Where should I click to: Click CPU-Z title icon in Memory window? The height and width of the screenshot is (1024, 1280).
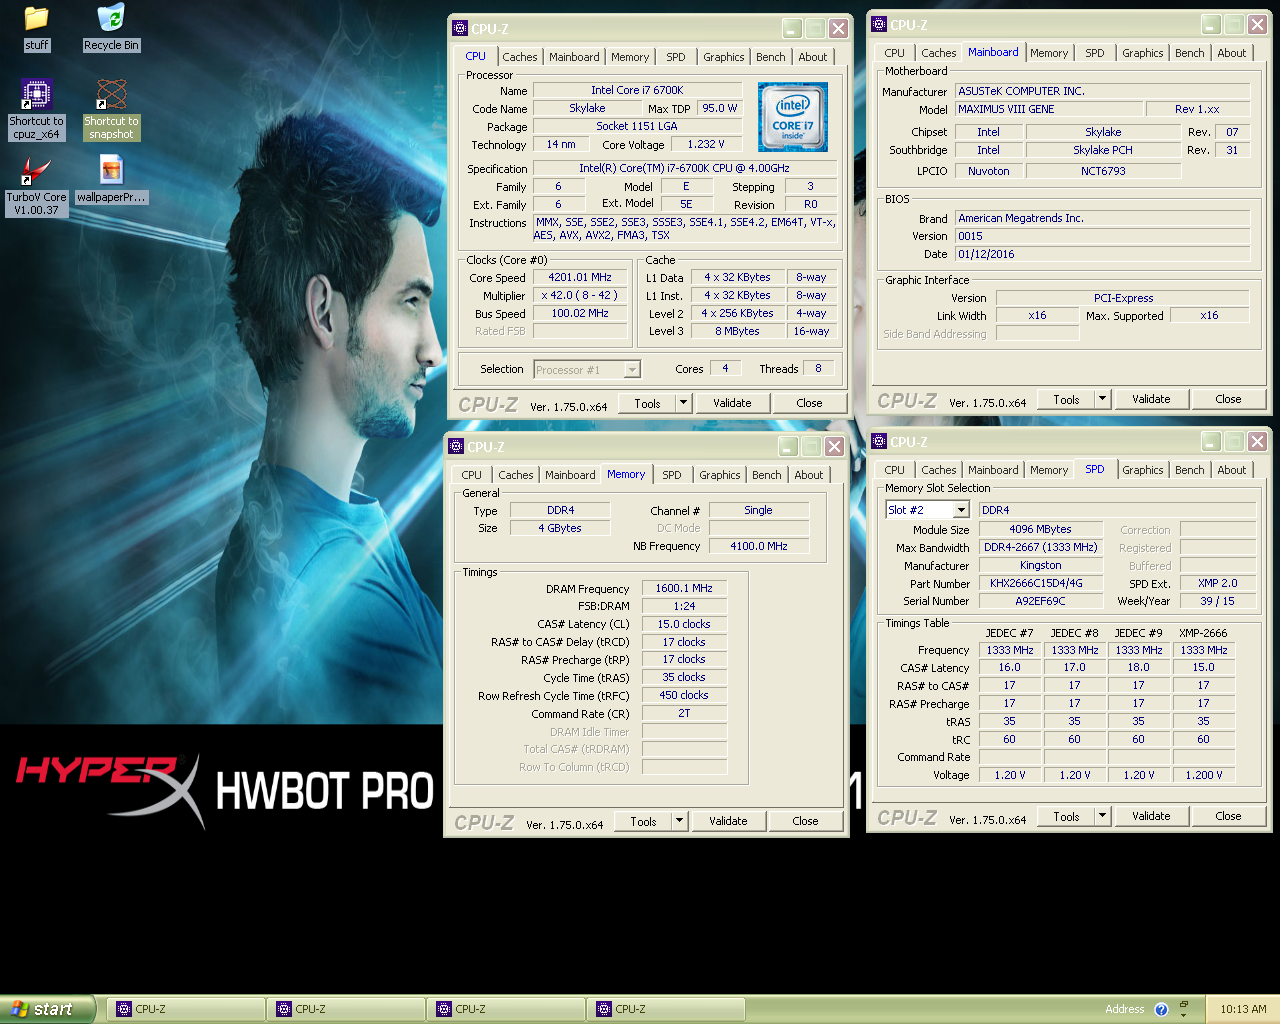point(456,447)
